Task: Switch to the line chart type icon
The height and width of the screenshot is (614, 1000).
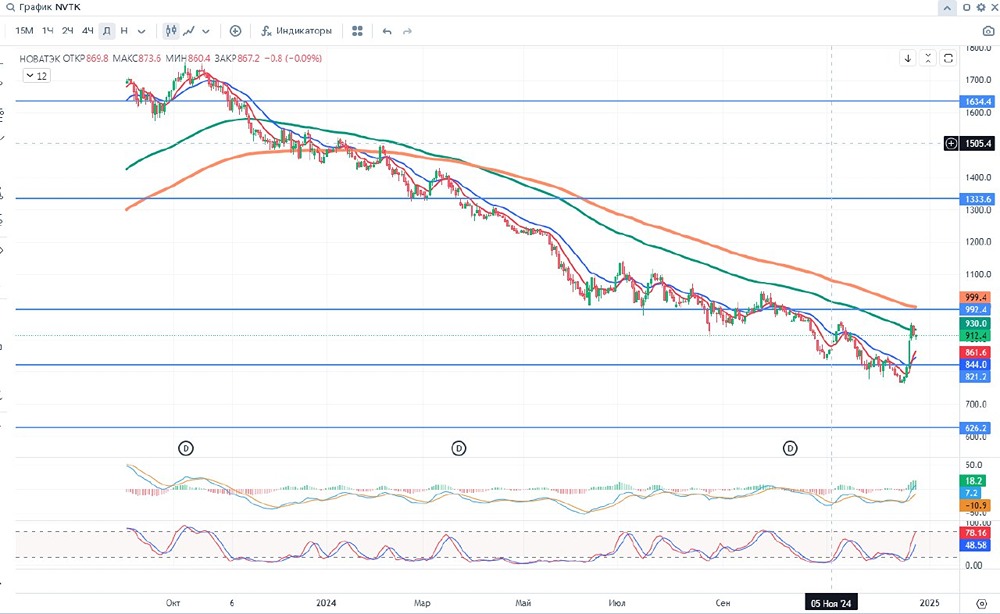Action: (x=189, y=31)
